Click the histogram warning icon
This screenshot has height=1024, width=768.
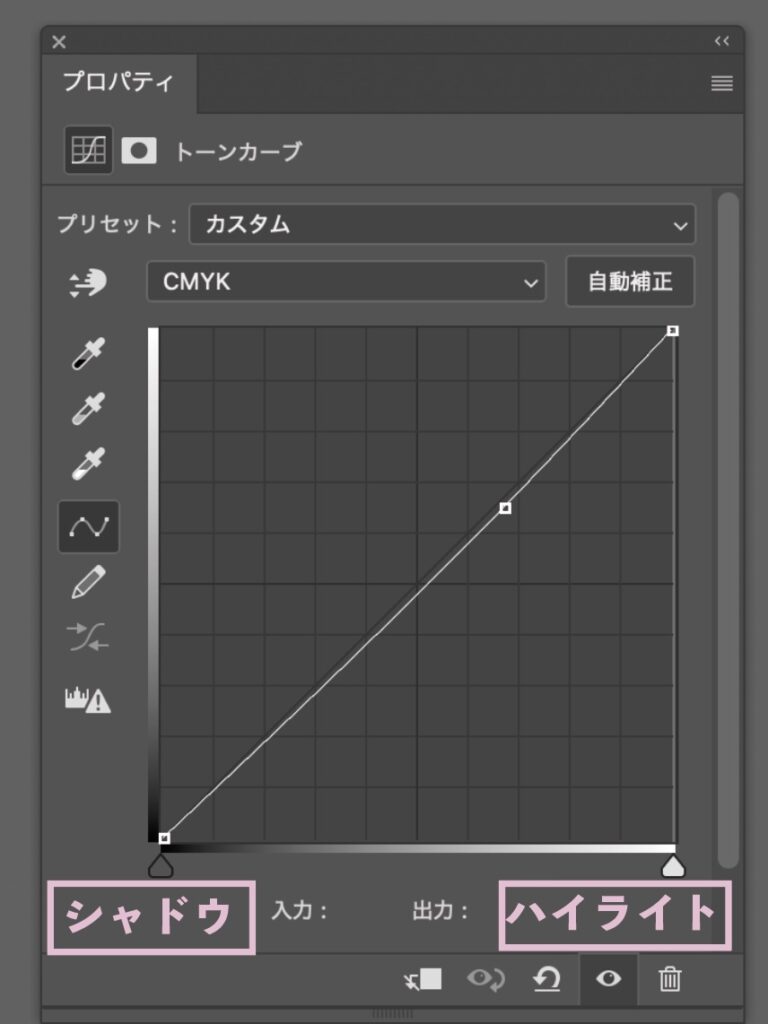[x=88, y=700]
